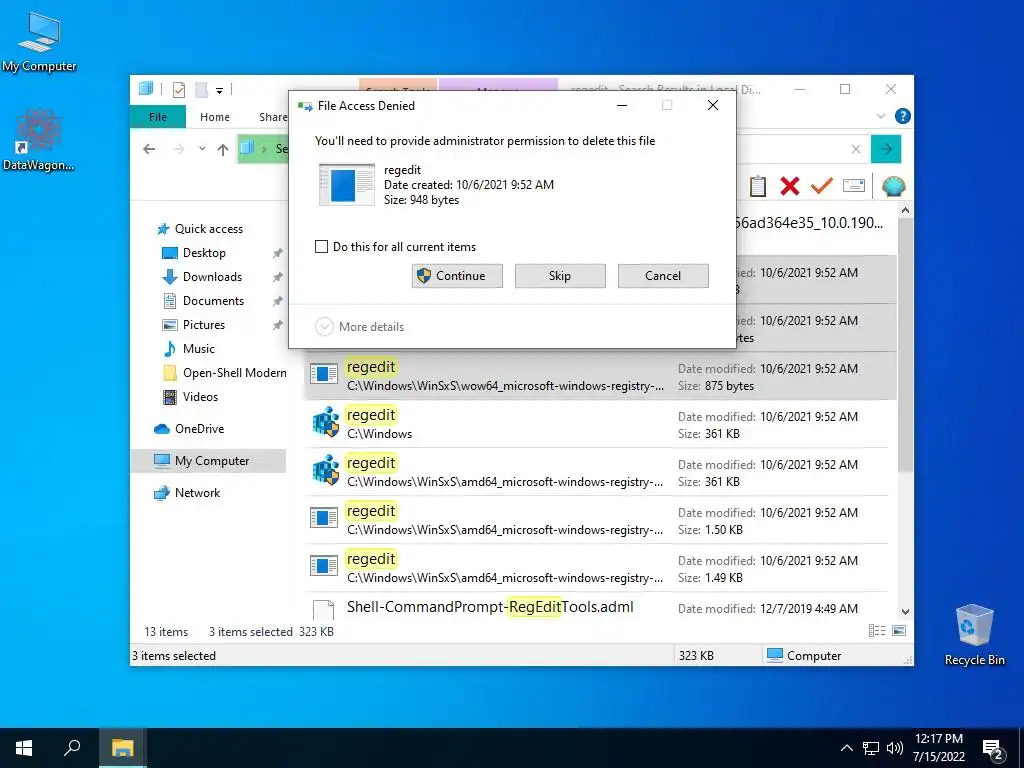Go back in Explorer navigation
The height and width of the screenshot is (768, 1024).
click(x=149, y=150)
